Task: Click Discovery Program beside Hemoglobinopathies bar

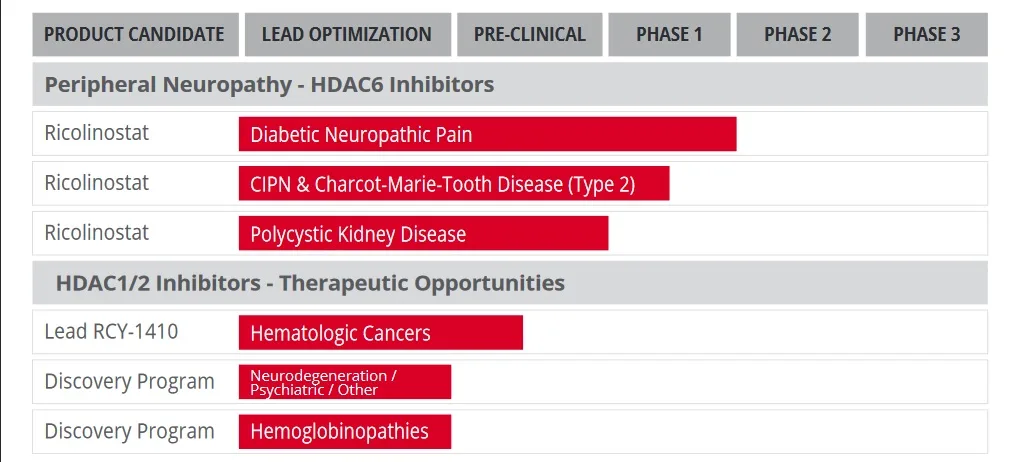Action: [x=129, y=432]
